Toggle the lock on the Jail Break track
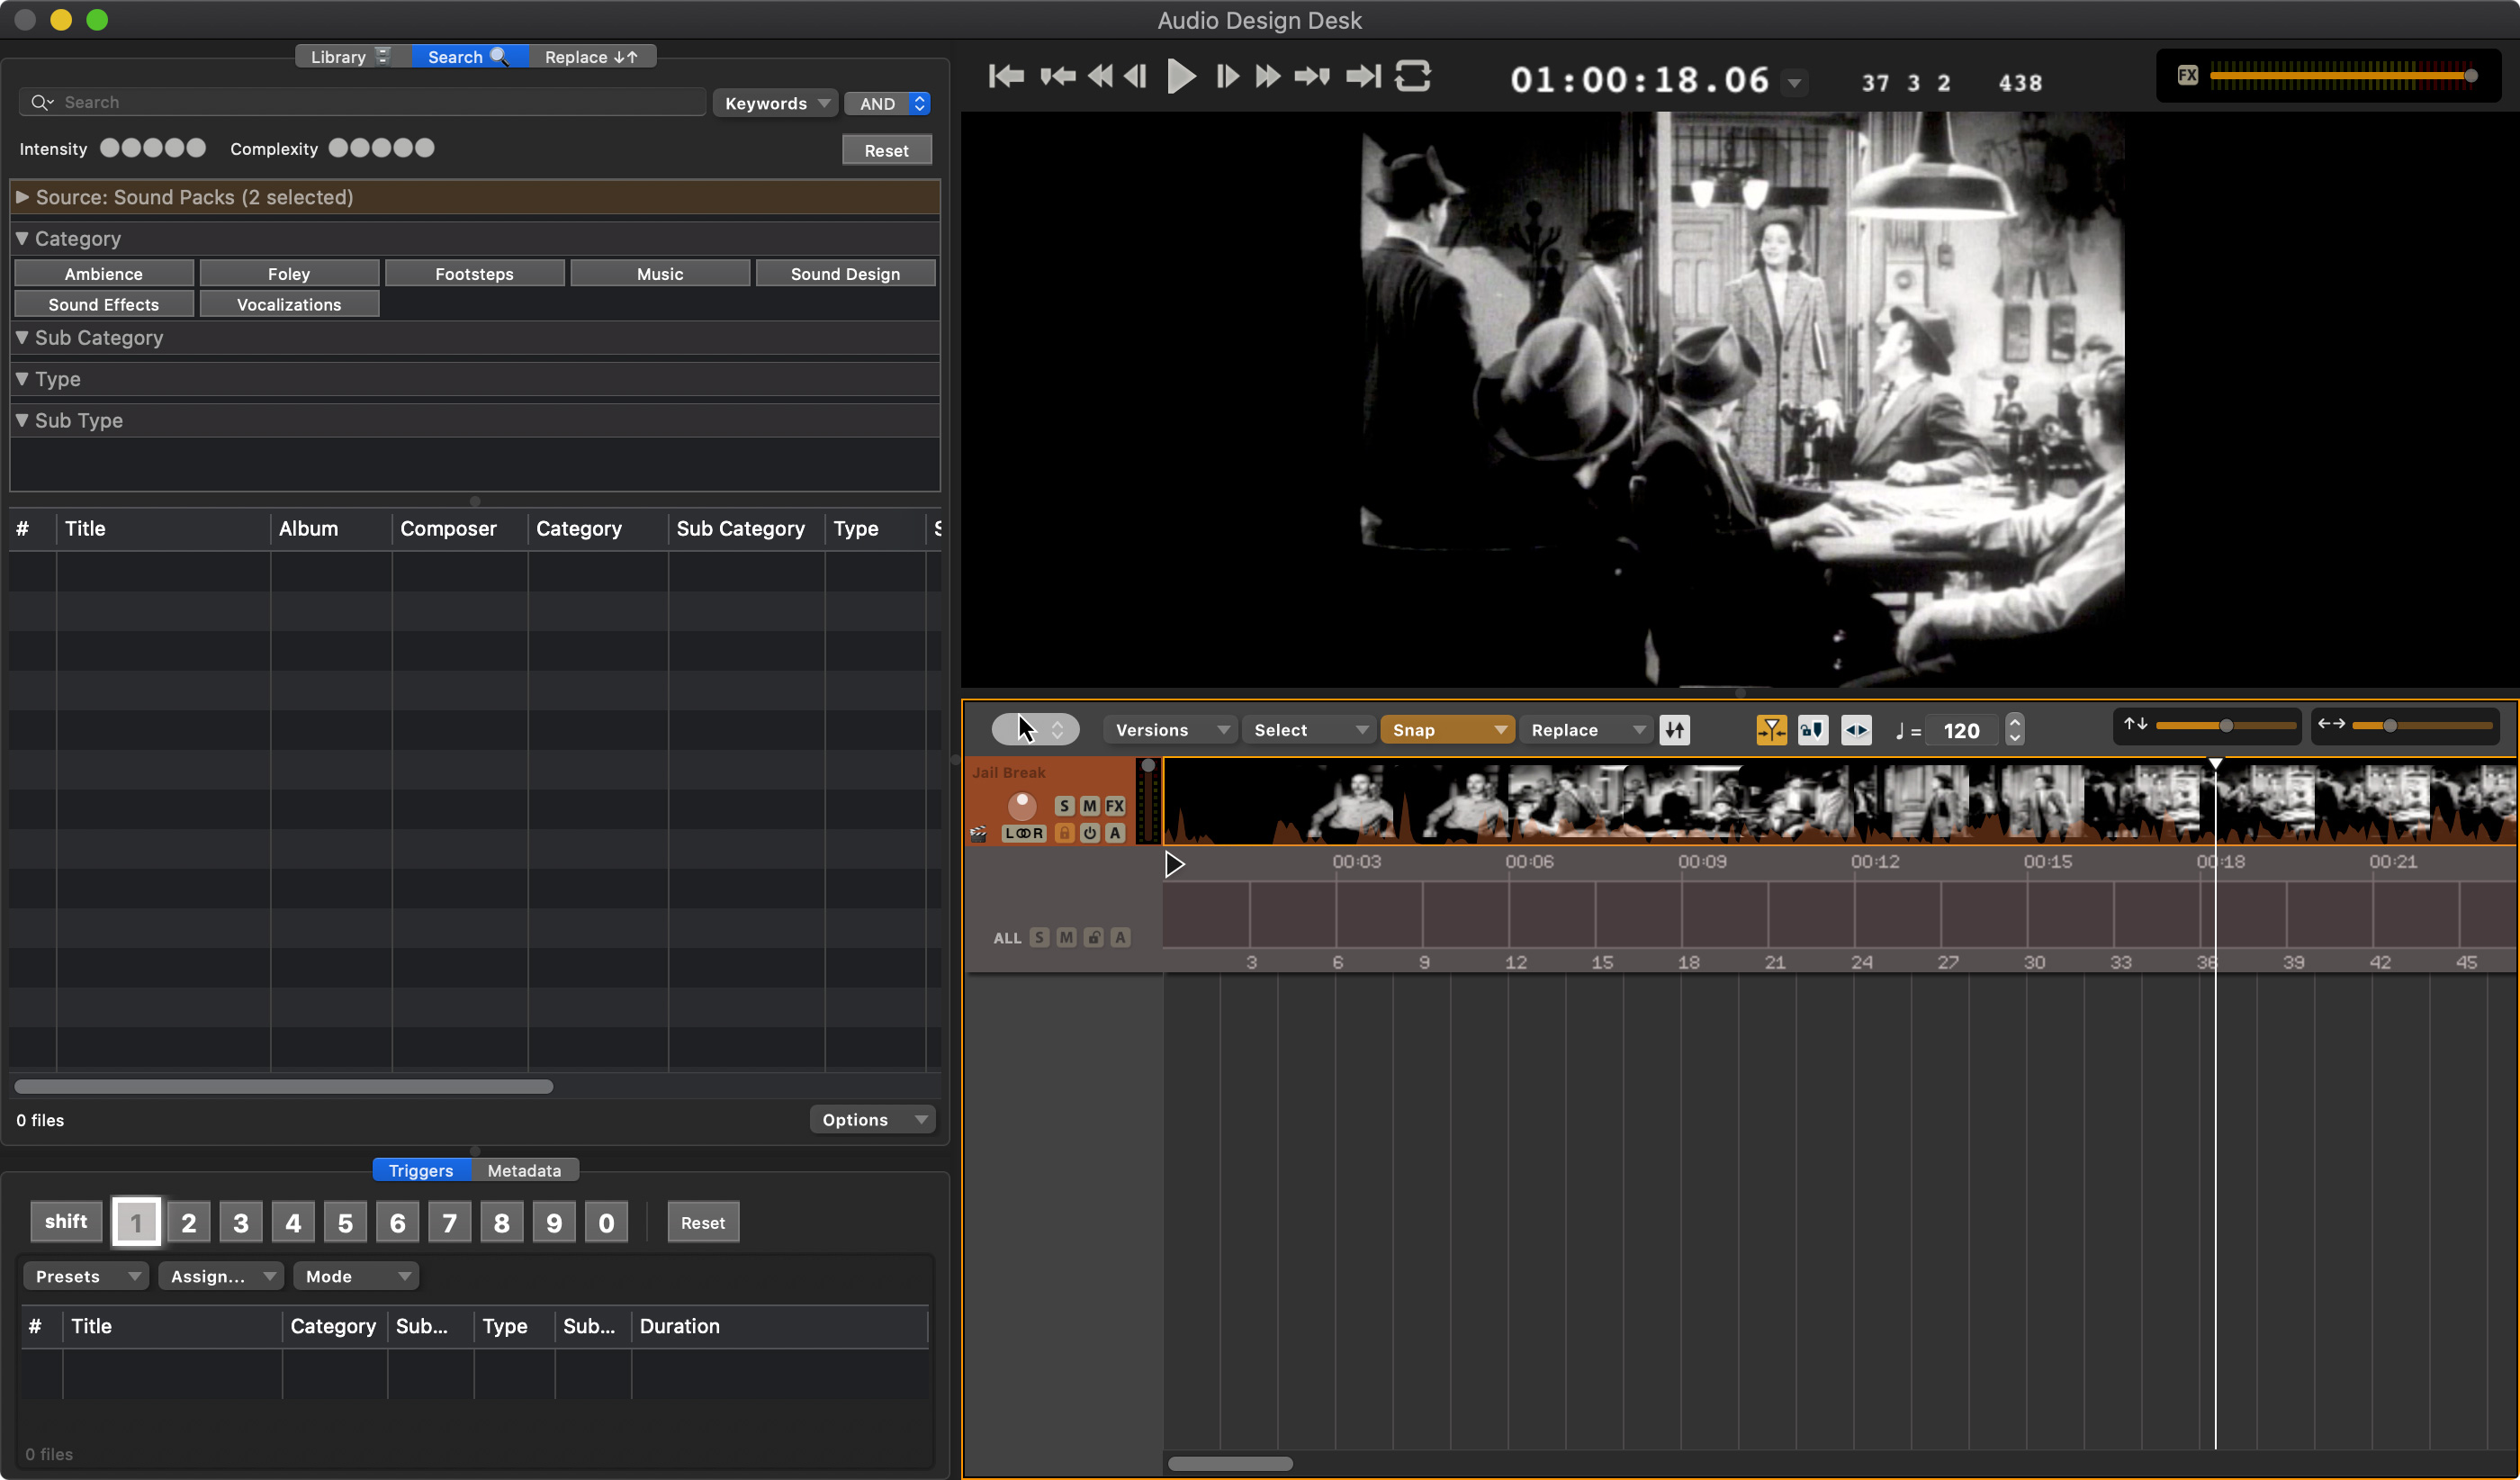Viewport: 2520px width, 1480px height. pos(1064,833)
